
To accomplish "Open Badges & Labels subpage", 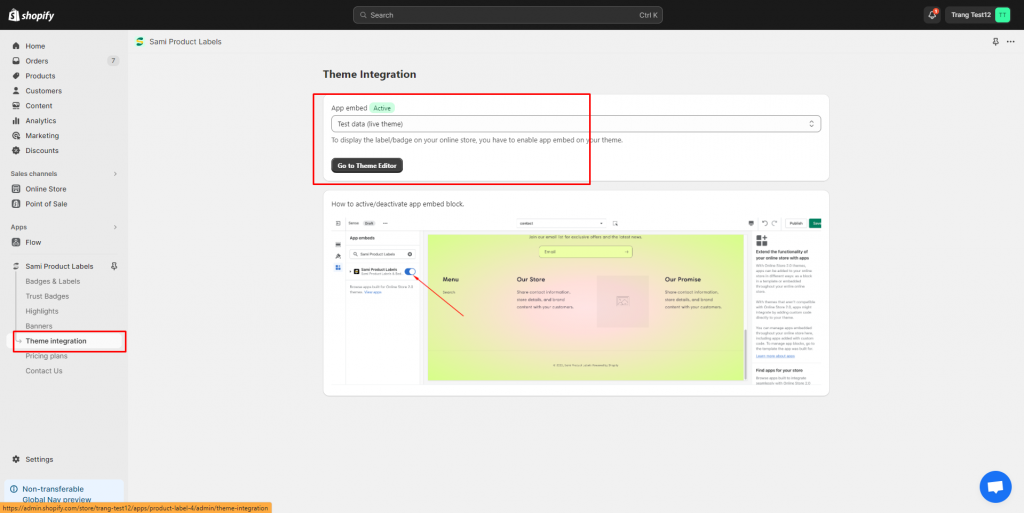I will click(53, 282).
